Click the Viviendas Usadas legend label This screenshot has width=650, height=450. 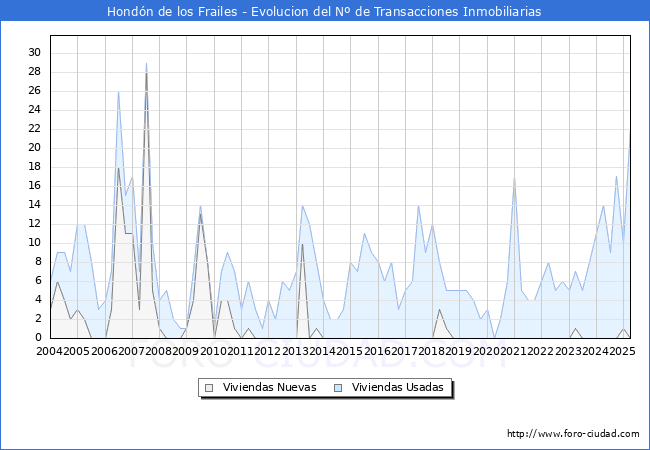click(x=398, y=387)
